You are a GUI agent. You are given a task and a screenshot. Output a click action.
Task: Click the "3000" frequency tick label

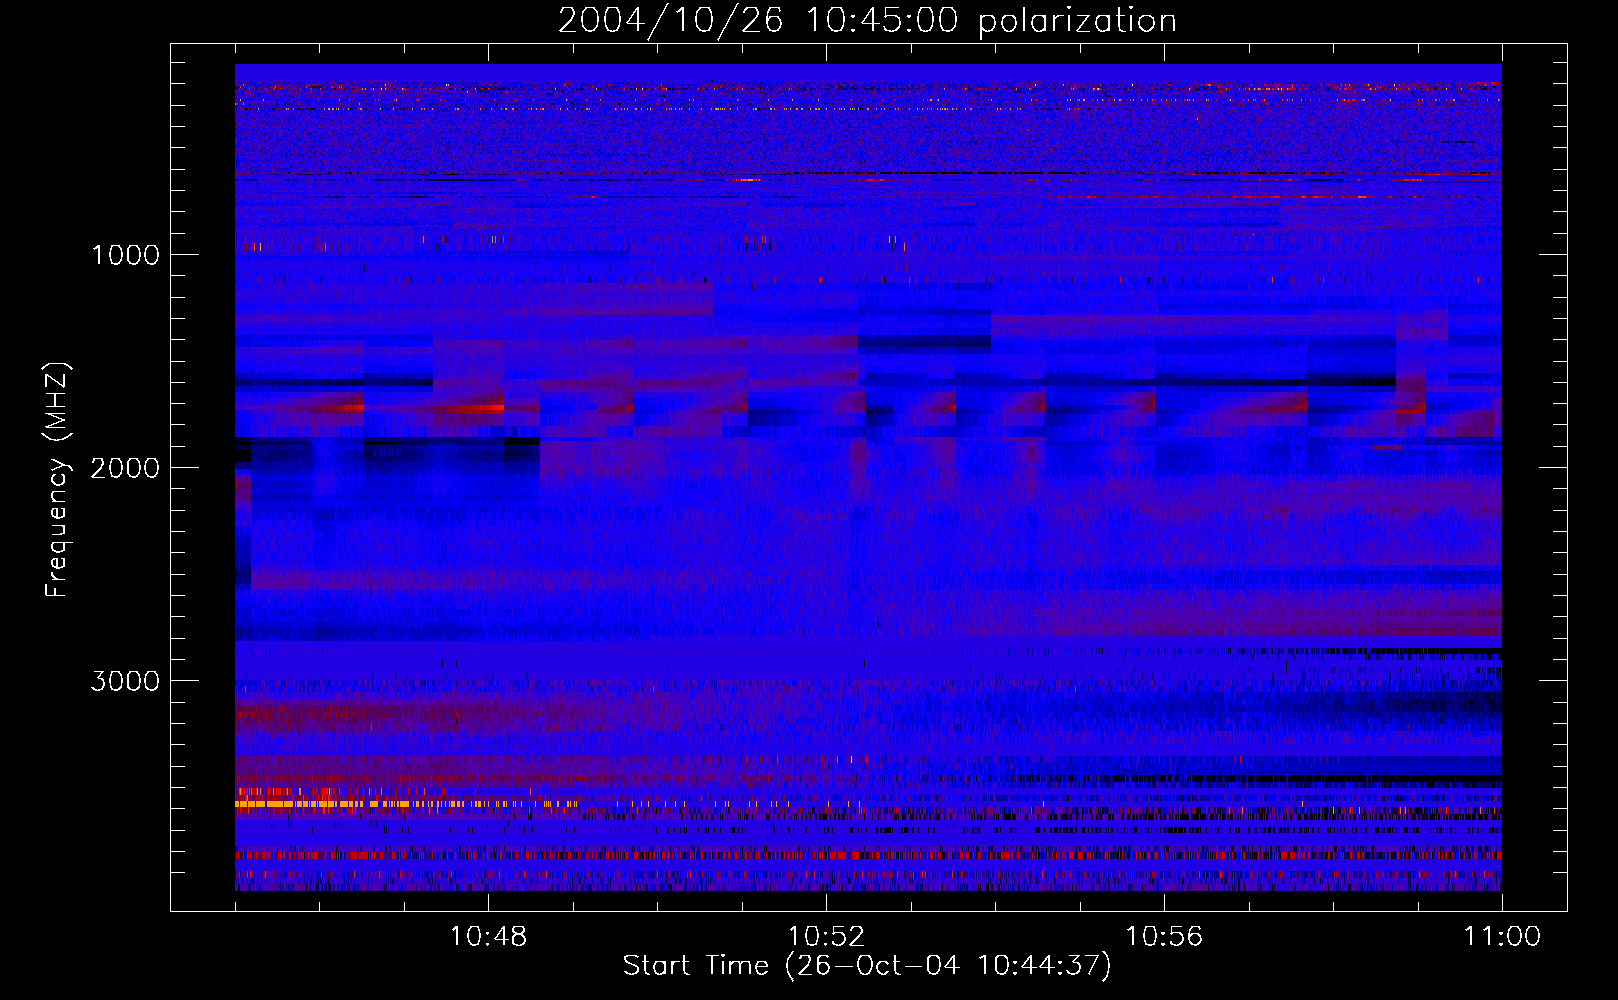[x=125, y=681]
